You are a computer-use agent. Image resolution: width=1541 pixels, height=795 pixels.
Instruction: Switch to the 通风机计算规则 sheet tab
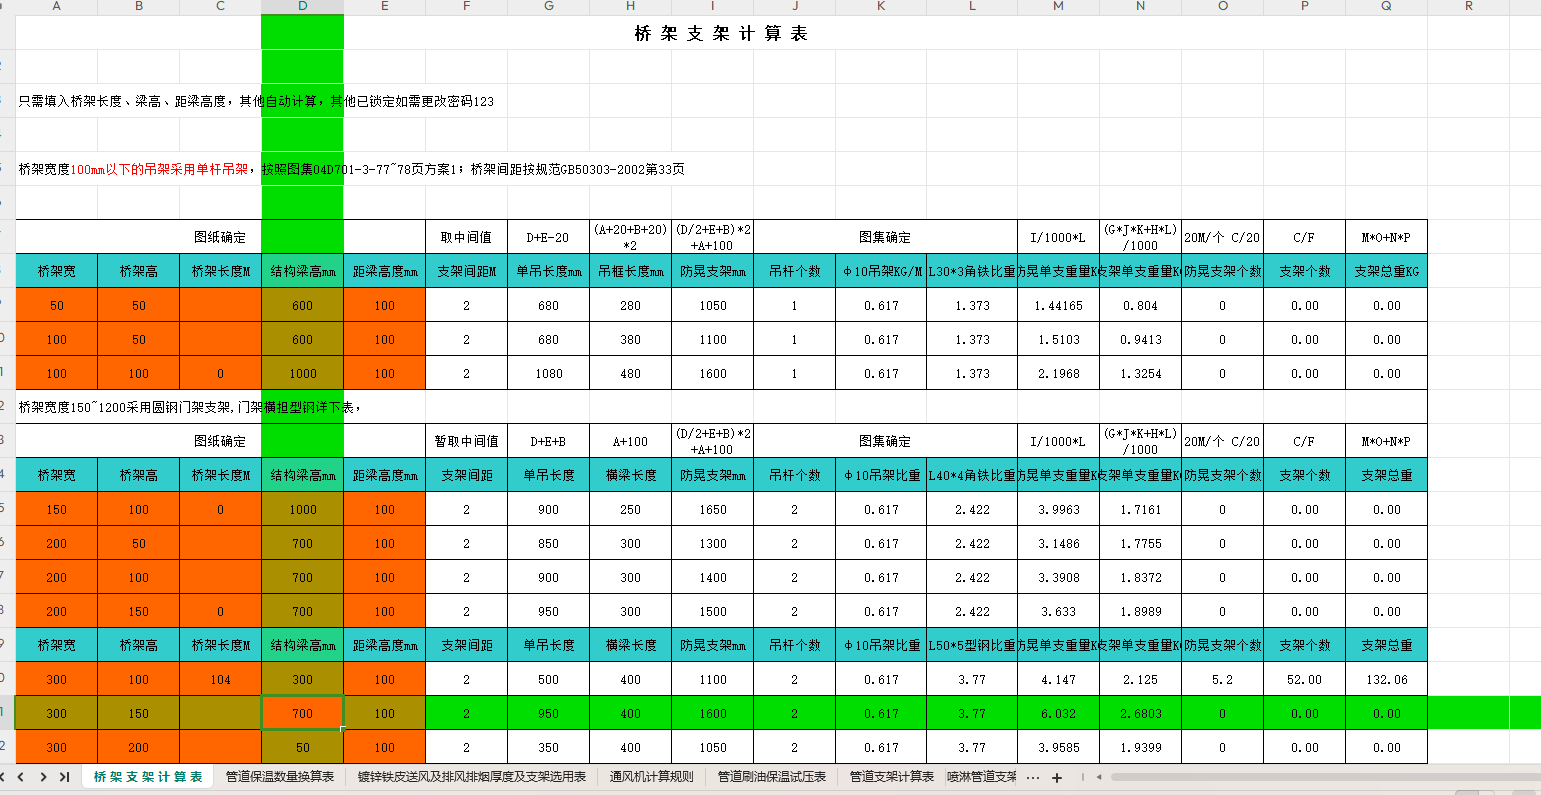[x=652, y=777]
